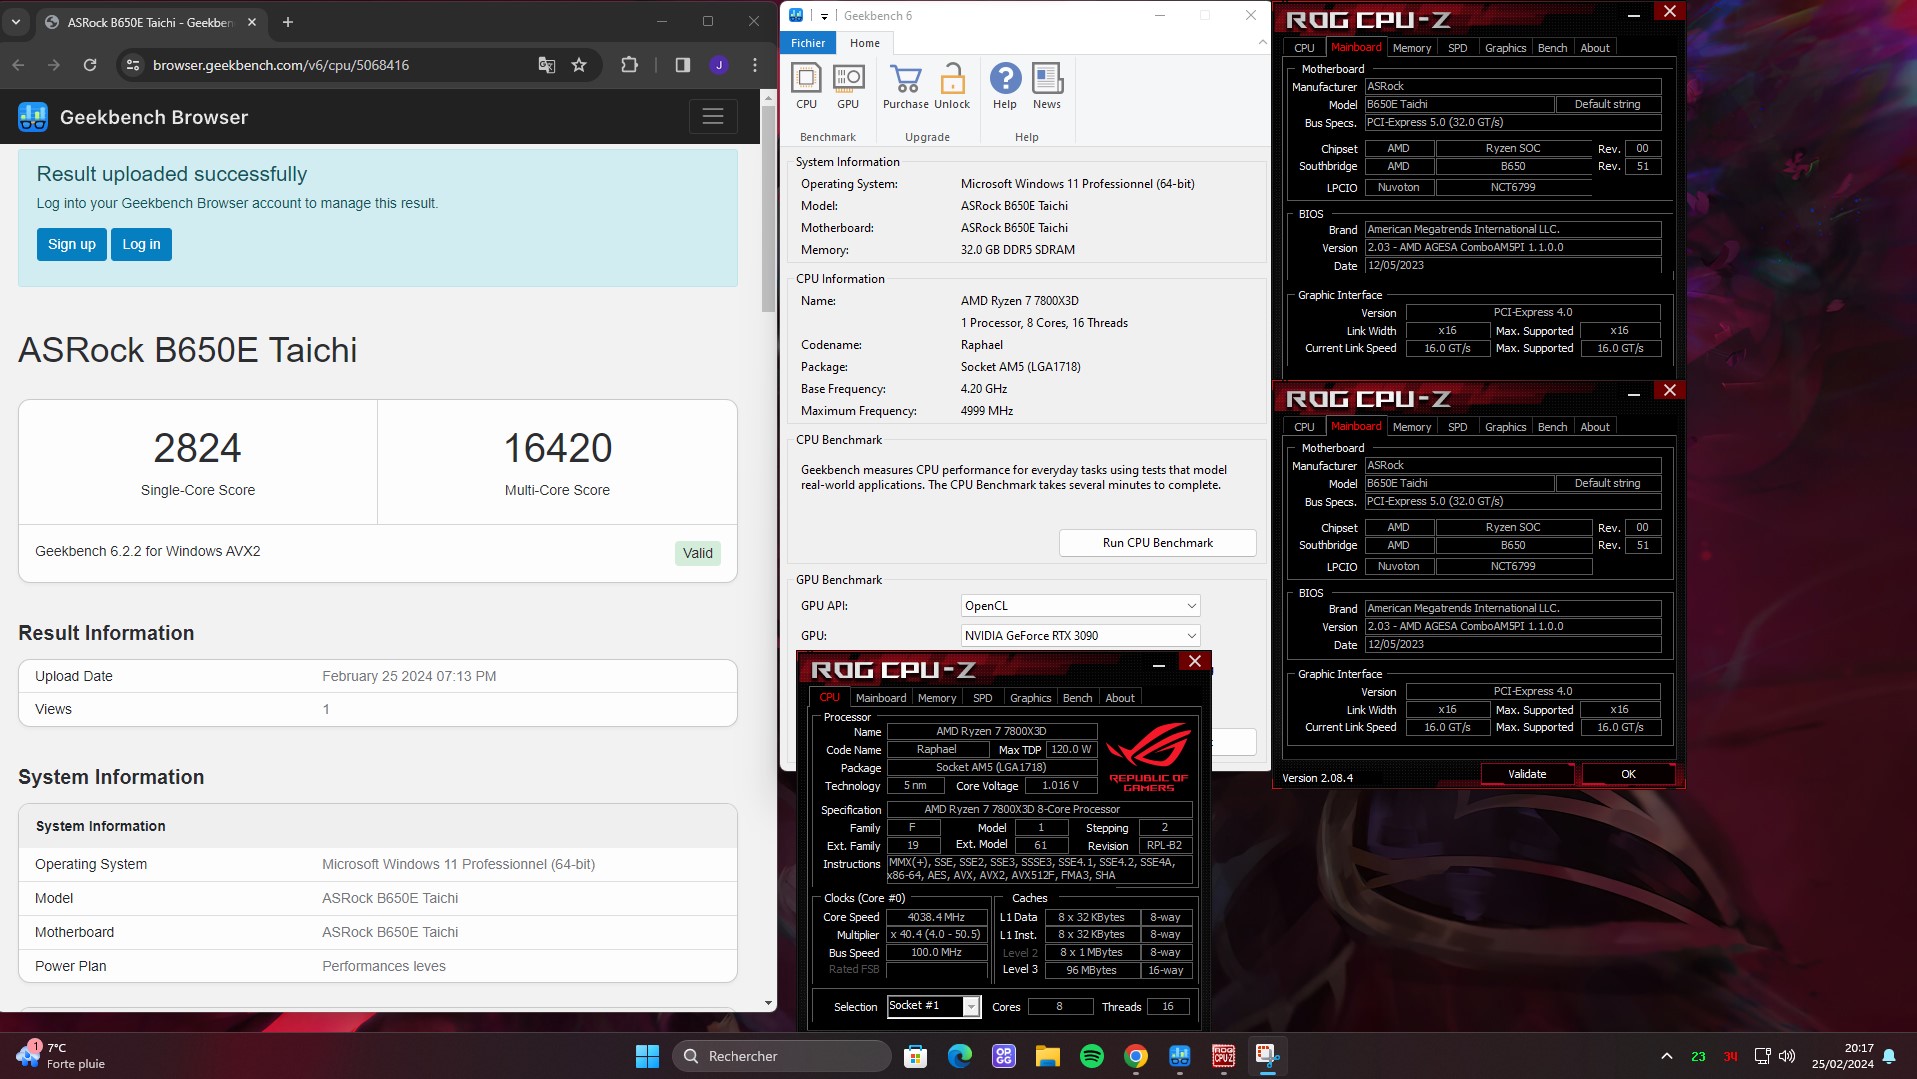Click the translate page icon in address bar
Image resolution: width=1917 pixels, height=1079 pixels.
click(546, 65)
